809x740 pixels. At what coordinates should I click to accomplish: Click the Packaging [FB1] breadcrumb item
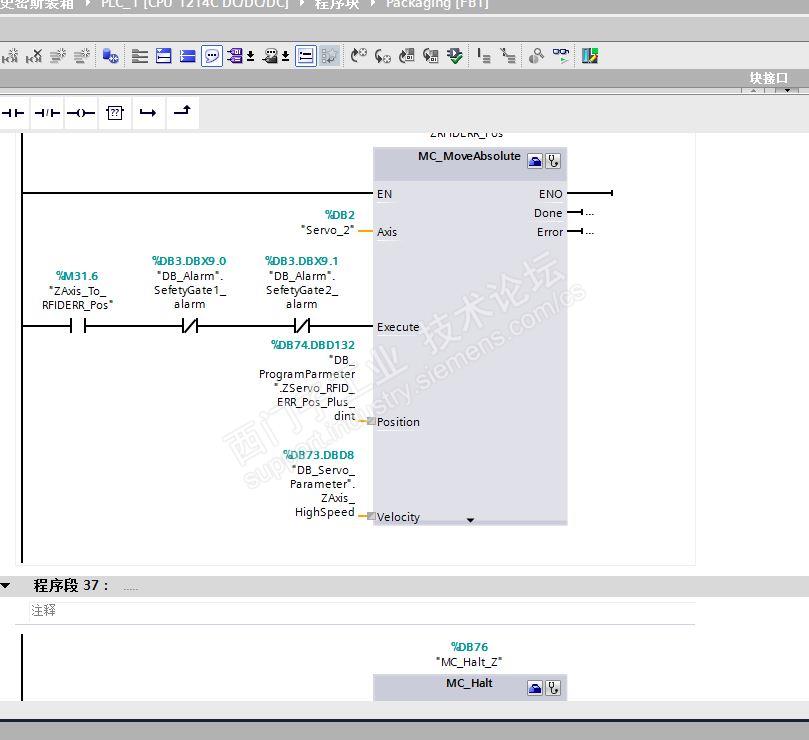(x=437, y=4)
